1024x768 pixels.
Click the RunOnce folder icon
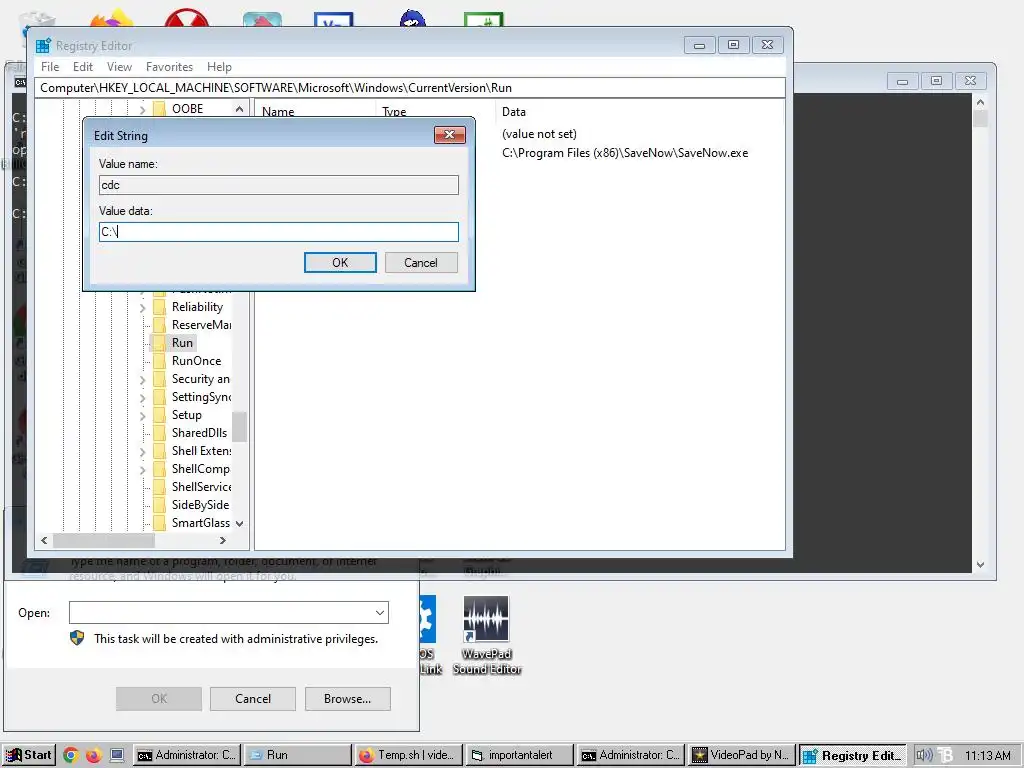159,361
